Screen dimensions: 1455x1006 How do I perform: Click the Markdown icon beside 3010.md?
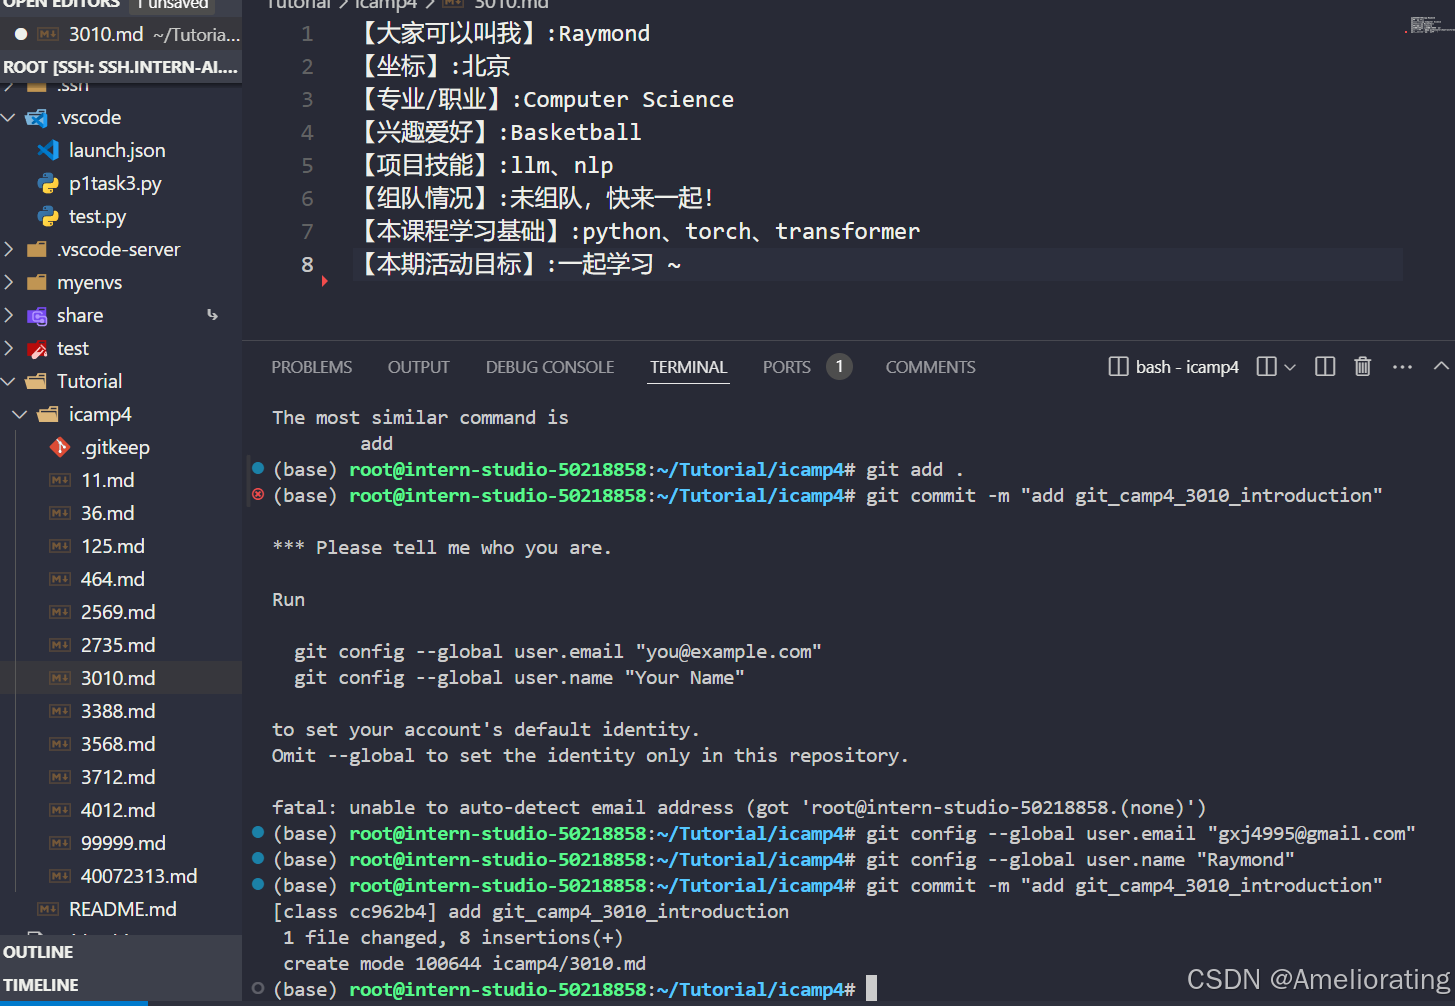tap(45, 33)
